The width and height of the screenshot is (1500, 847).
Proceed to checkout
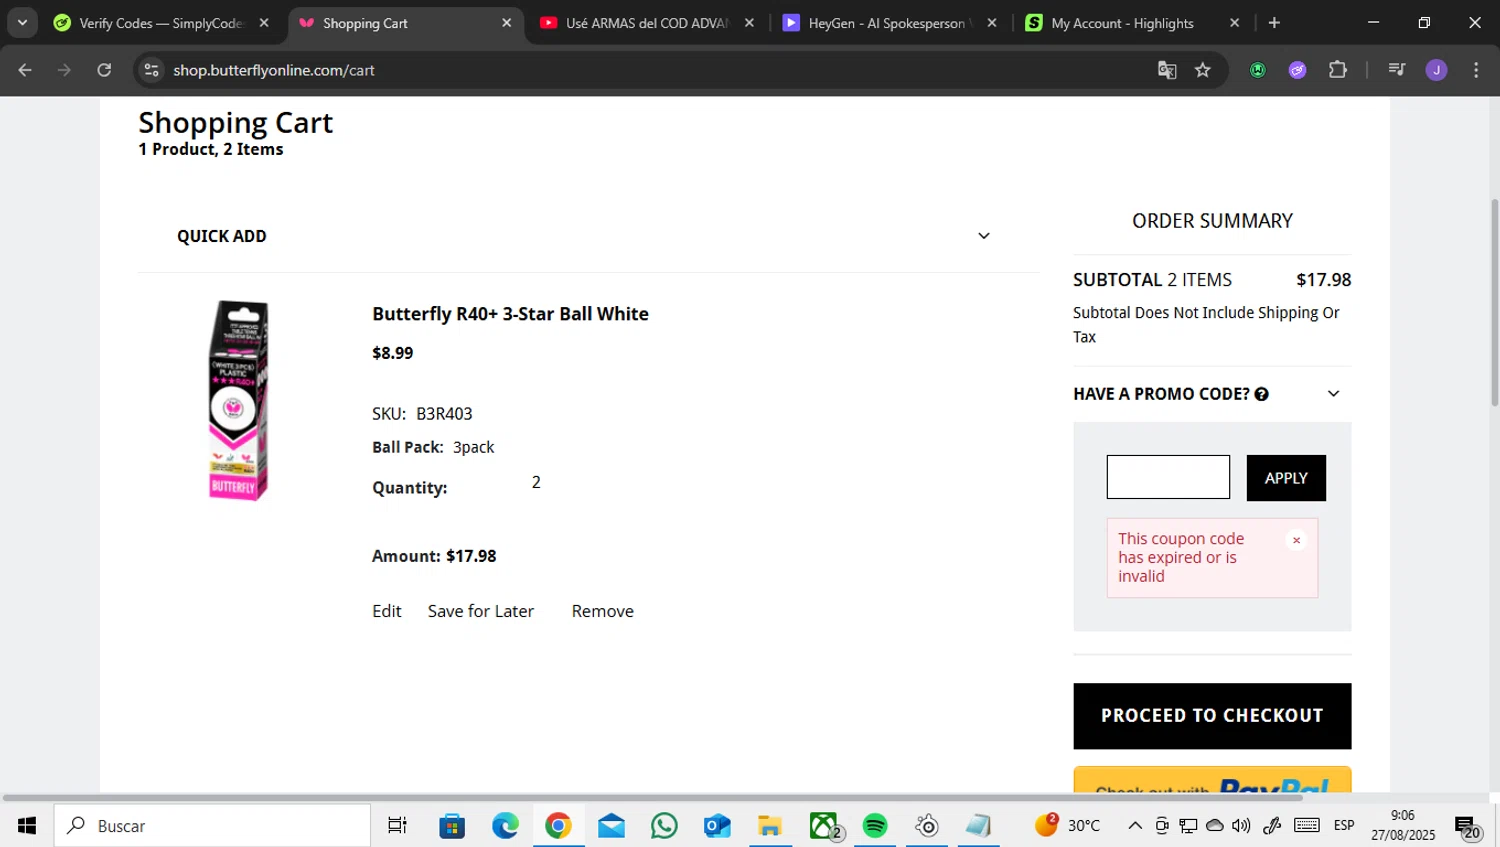tap(1212, 716)
